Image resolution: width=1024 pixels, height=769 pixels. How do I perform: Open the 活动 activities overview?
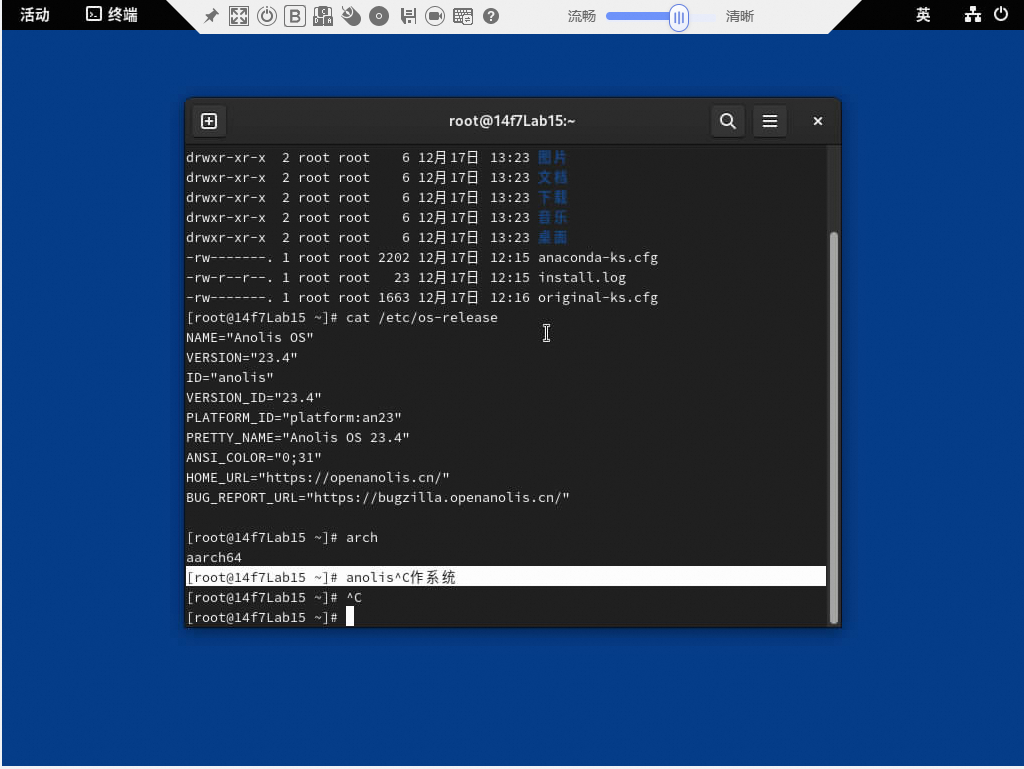pyautogui.click(x=35, y=15)
